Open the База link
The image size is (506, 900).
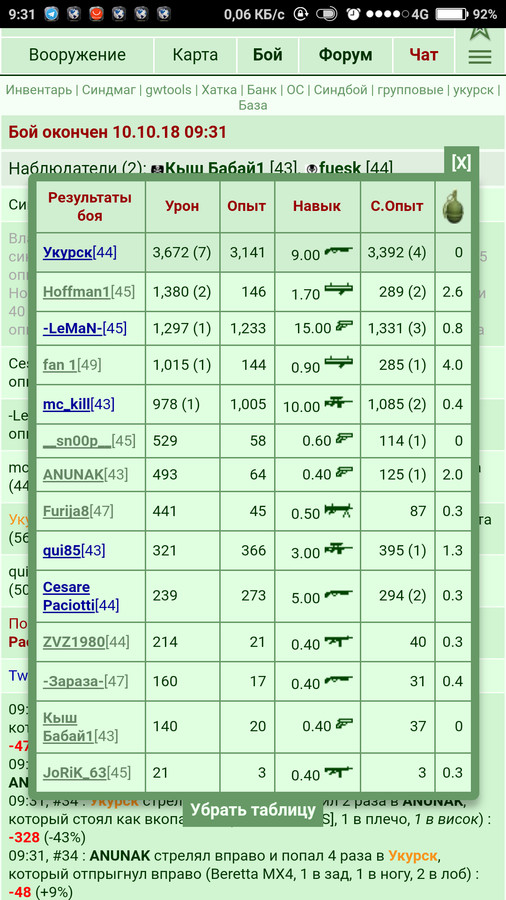(x=253, y=106)
